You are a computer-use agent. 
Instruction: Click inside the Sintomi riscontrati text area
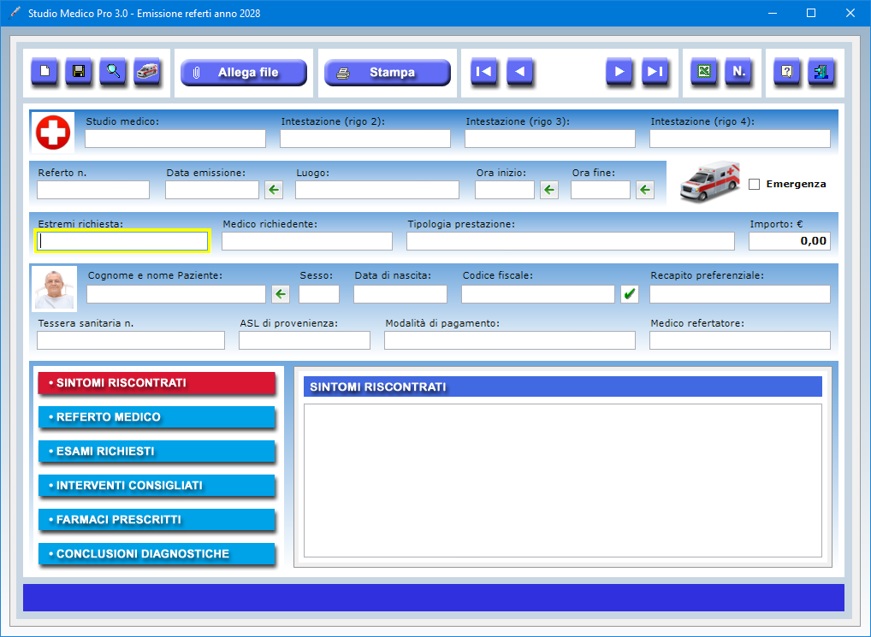coord(563,480)
